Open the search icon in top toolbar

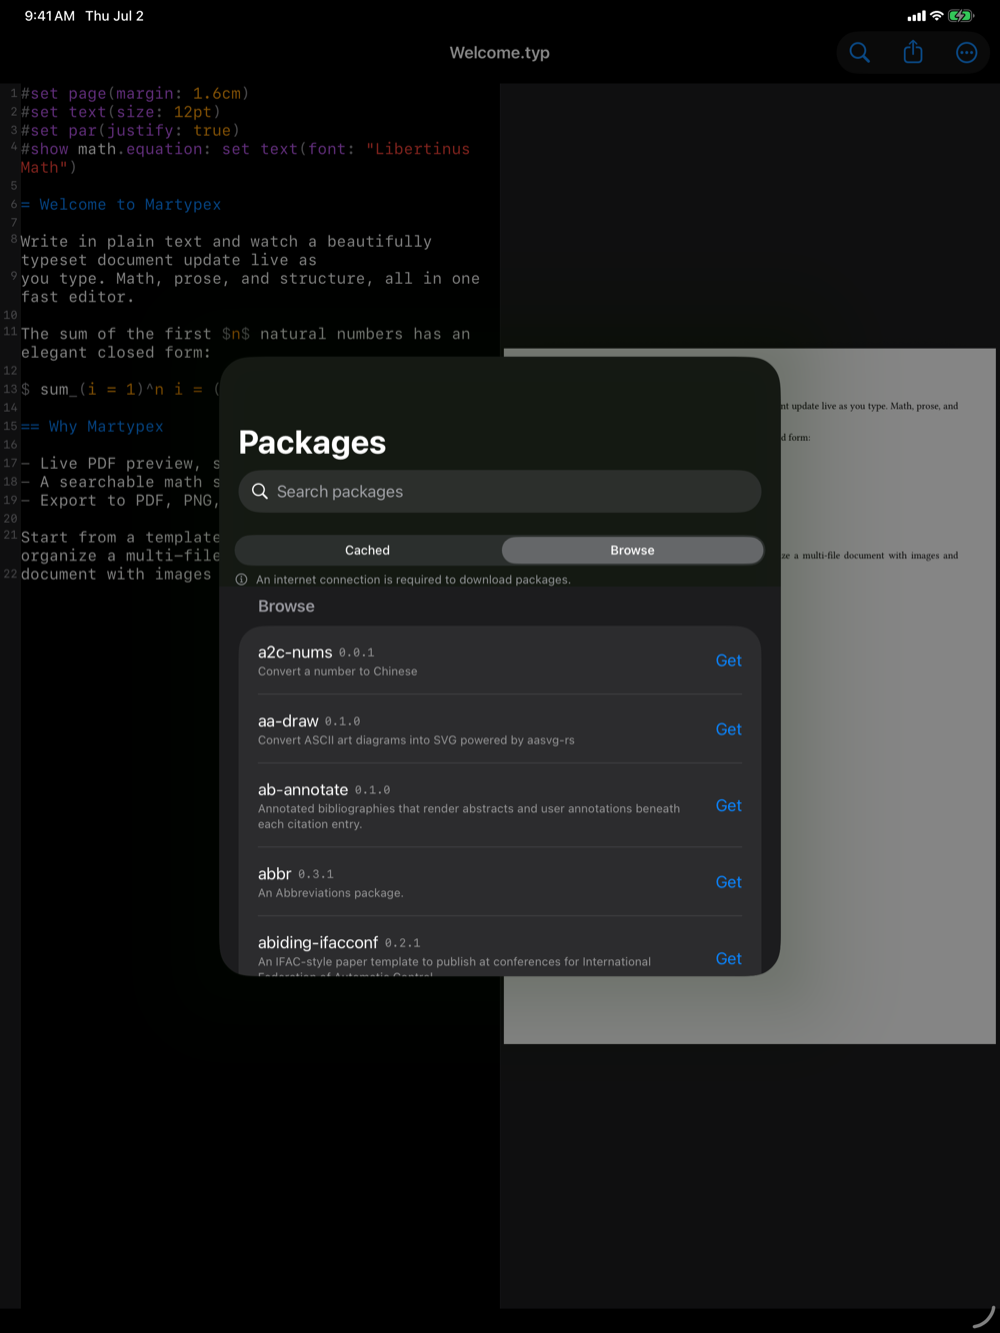pos(859,53)
